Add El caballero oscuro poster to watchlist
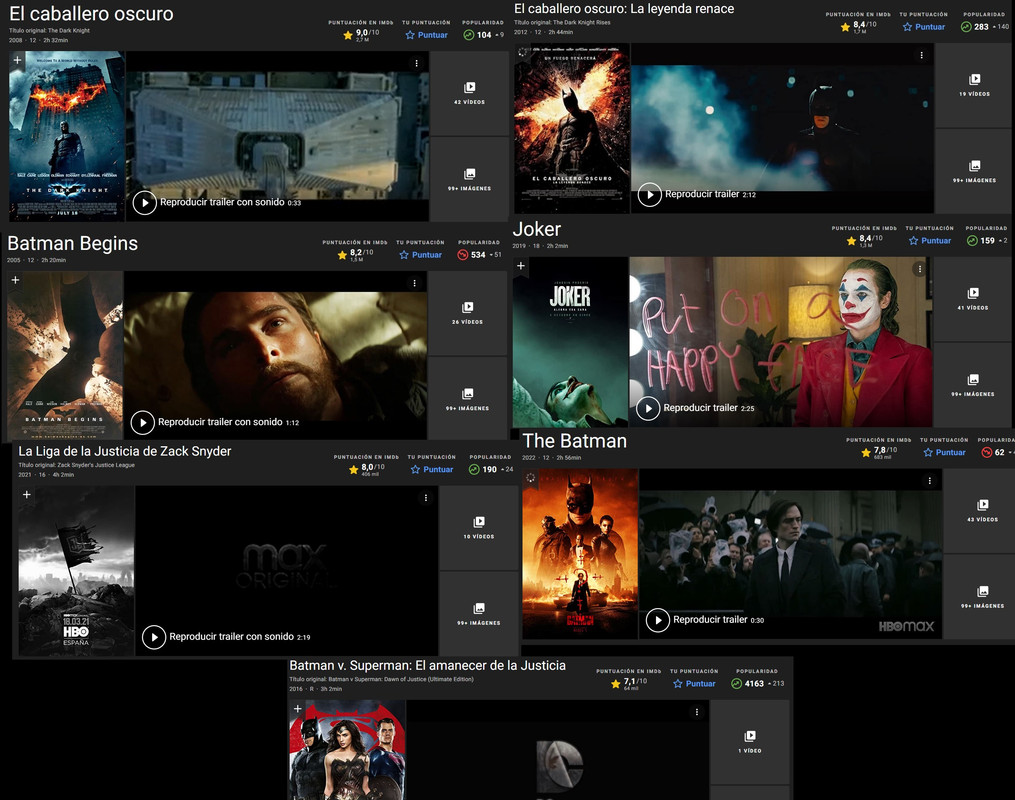The height and width of the screenshot is (800, 1015). click(17, 60)
